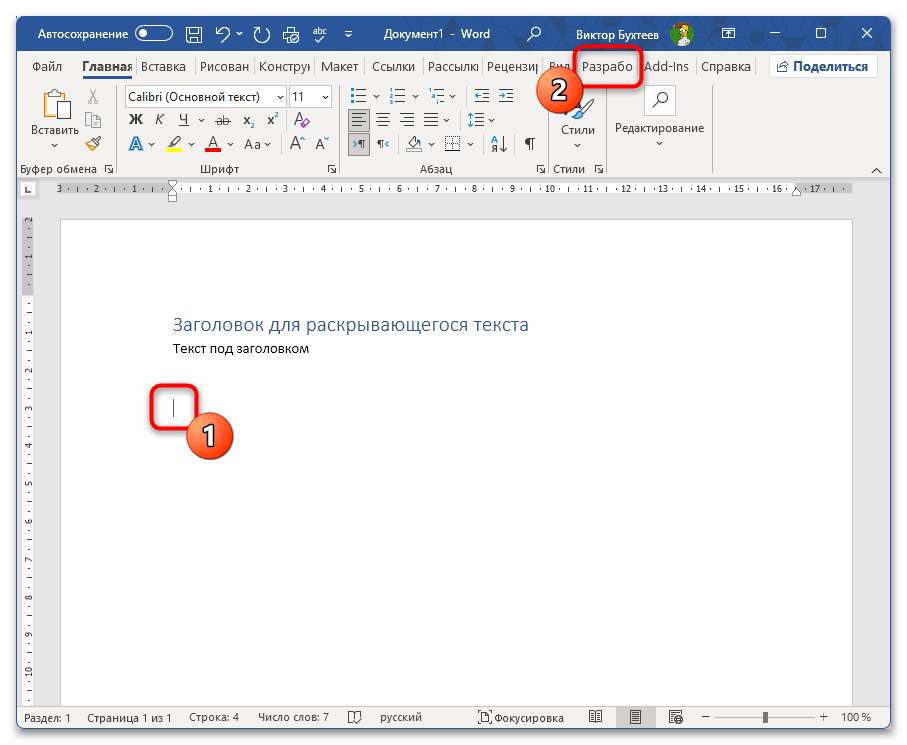The image size is (907, 745).
Task: Switch to the Разработчик tab
Action: tap(607, 67)
